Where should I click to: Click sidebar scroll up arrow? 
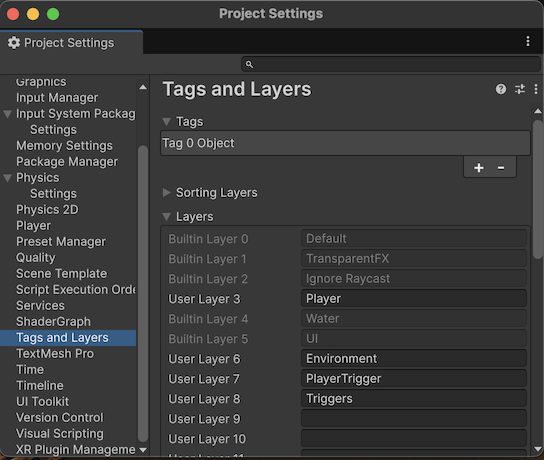[x=143, y=87]
